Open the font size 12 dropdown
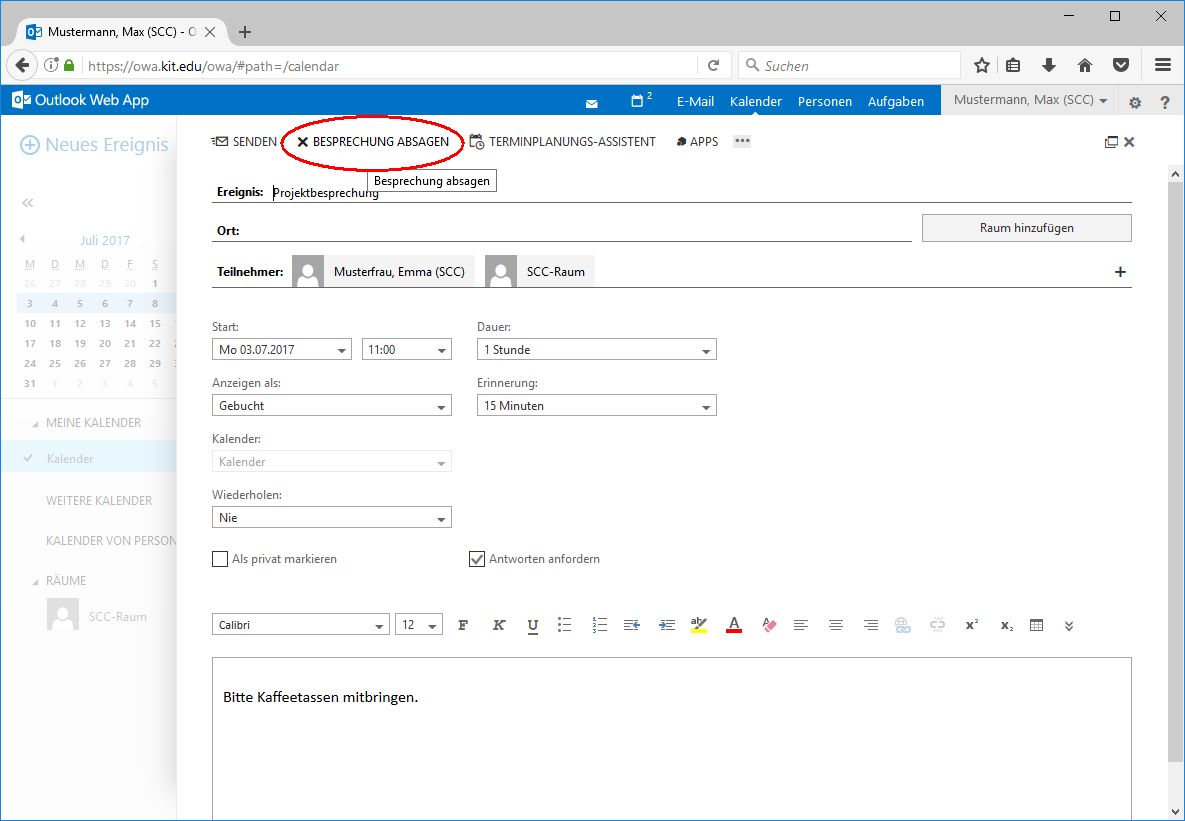Viewport: 1185px width, 821px height. pyautogui.click(x=419, y=624)
